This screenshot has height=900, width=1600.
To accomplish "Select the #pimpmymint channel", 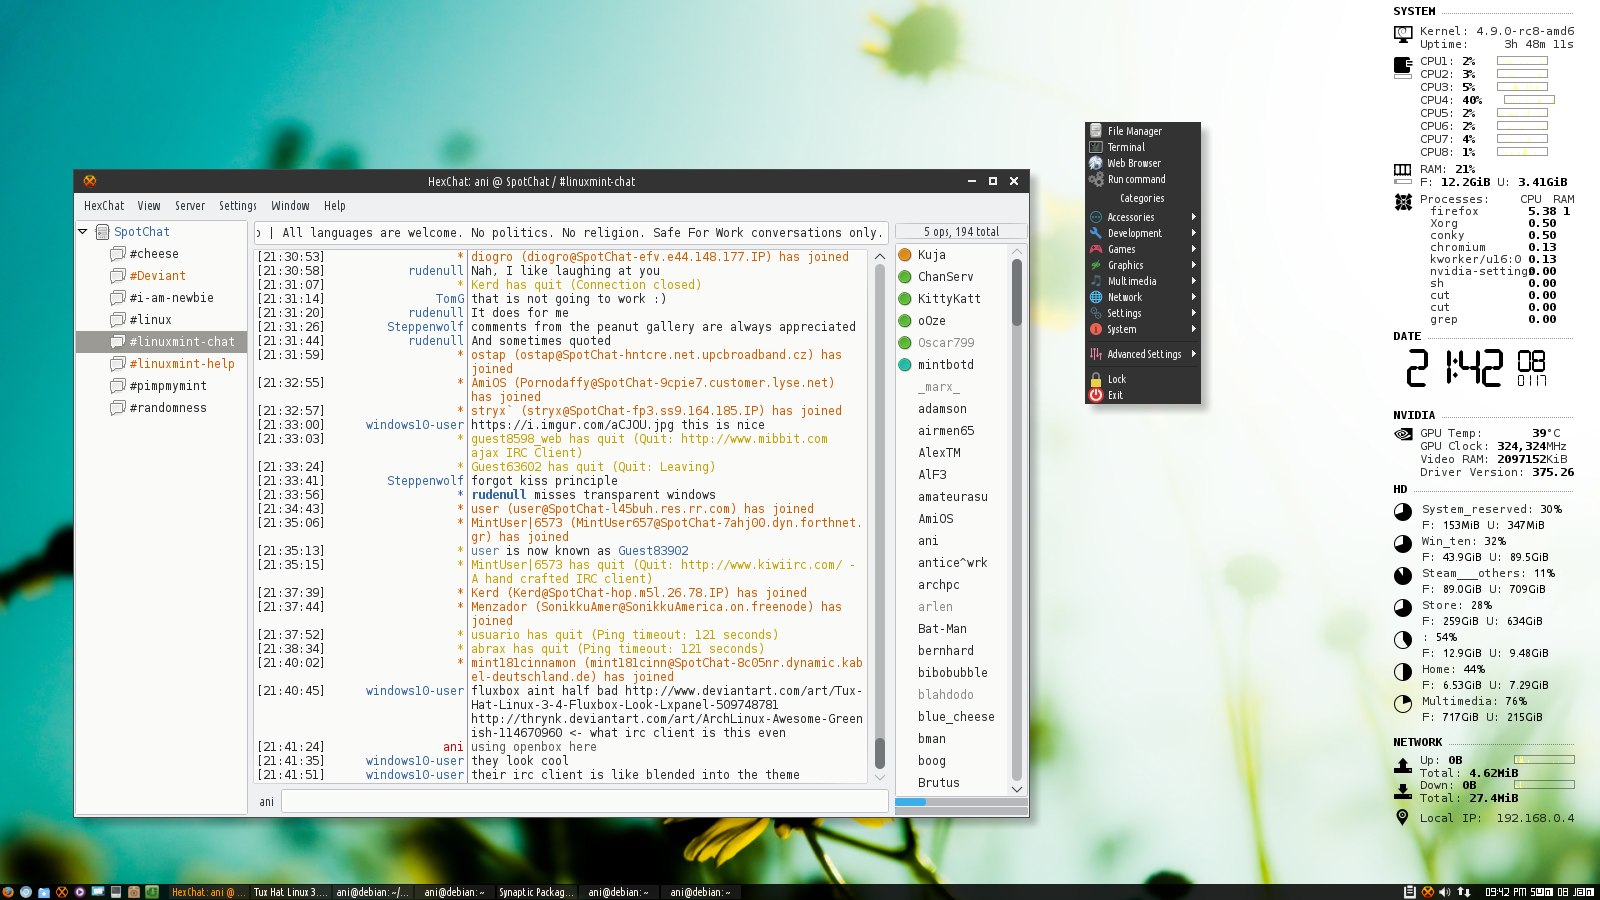I will [x=168, y=386].
